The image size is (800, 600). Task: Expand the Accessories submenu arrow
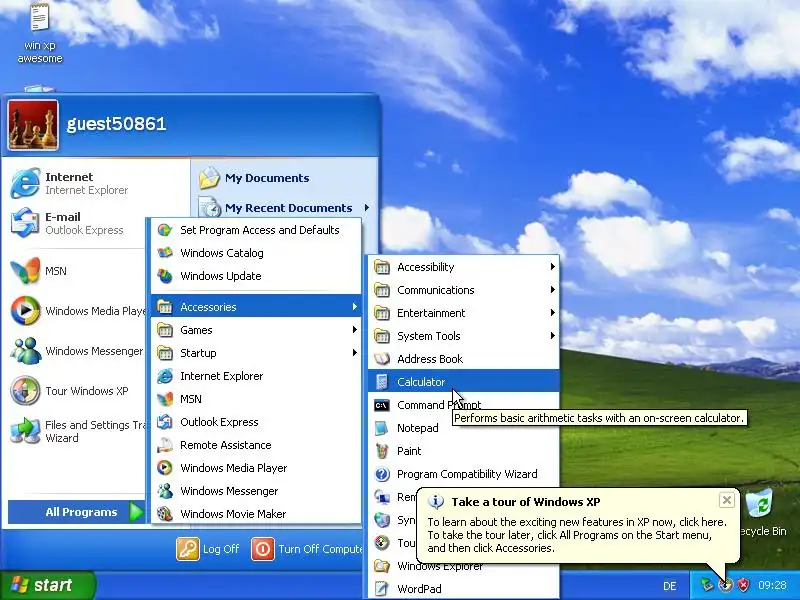point(355,307)
